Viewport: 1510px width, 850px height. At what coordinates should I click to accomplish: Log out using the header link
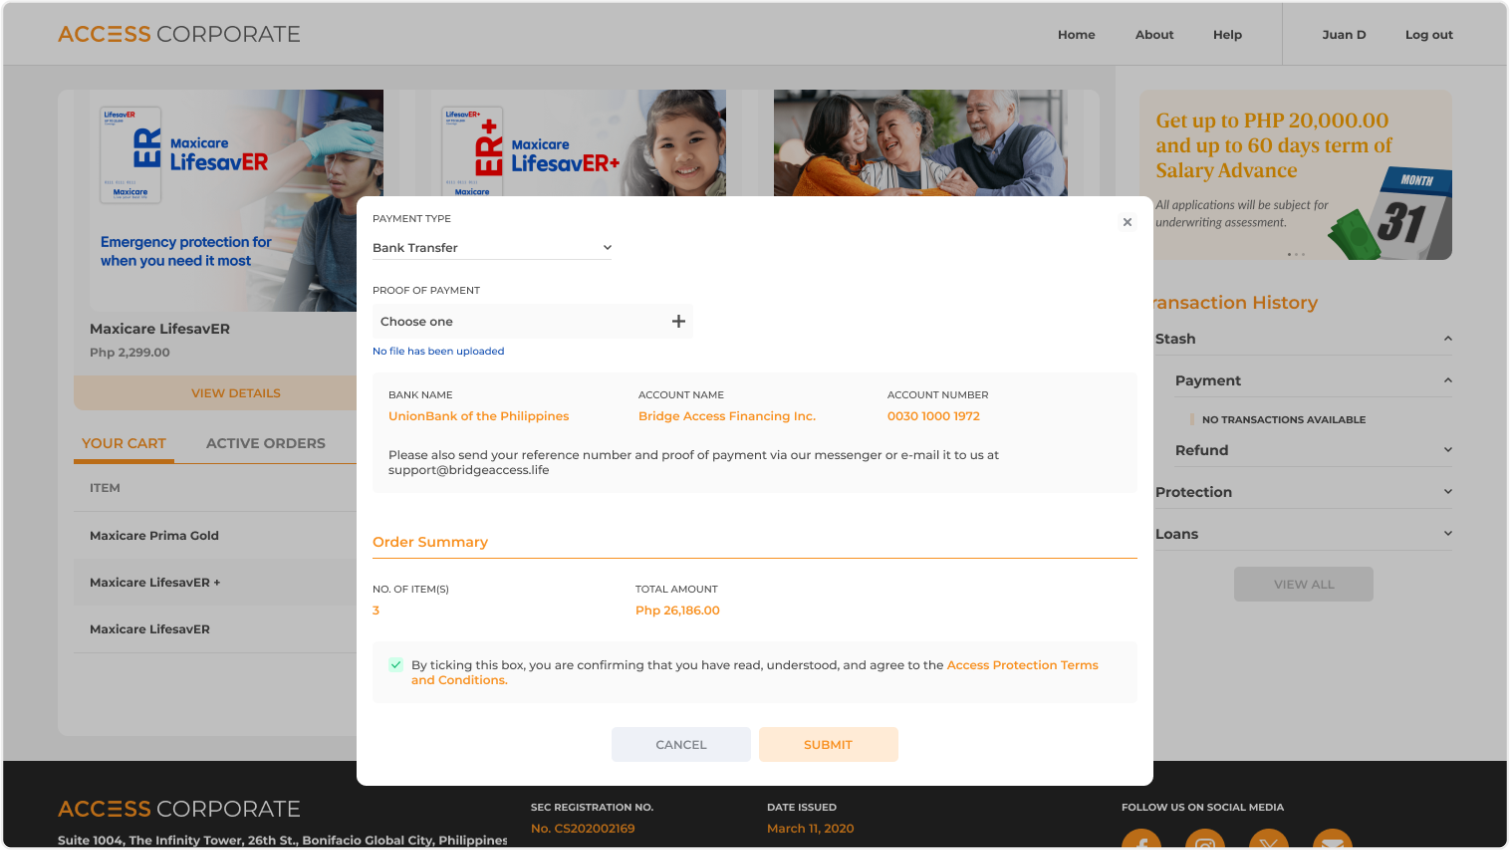tap(1429, 35)
